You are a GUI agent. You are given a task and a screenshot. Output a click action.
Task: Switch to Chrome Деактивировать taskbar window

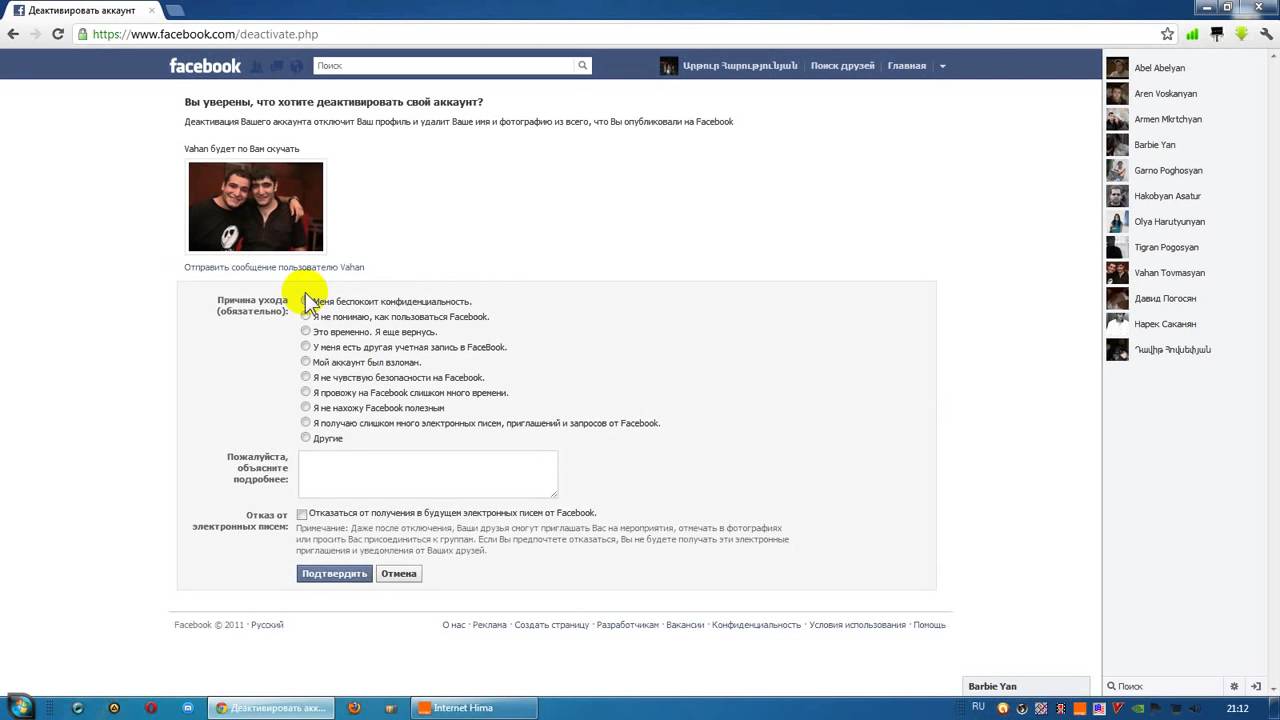point(271,708)
